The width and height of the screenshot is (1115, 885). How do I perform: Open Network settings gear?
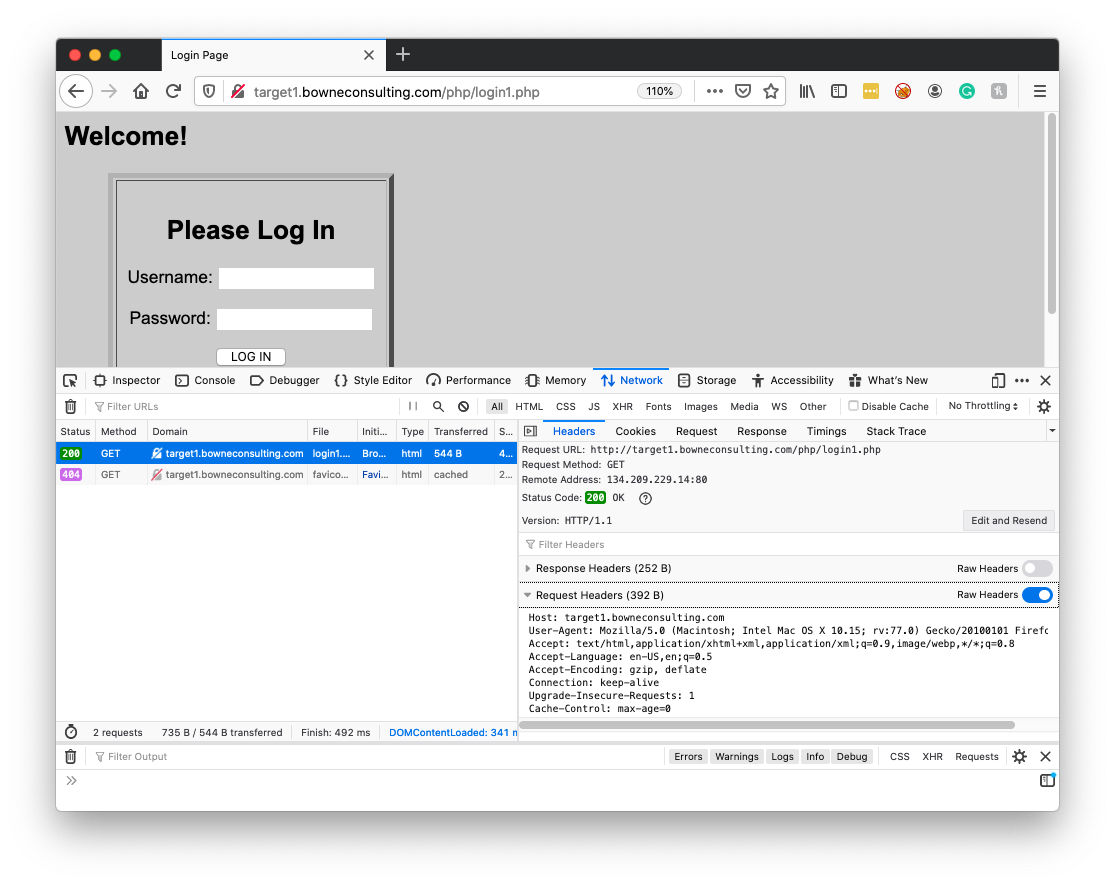tap(1044, 407)
